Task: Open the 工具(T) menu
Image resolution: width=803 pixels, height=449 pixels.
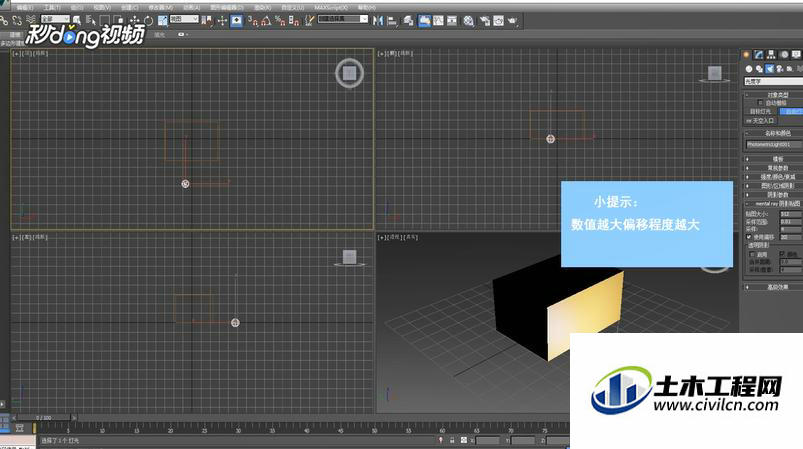Action: [52, 8]
